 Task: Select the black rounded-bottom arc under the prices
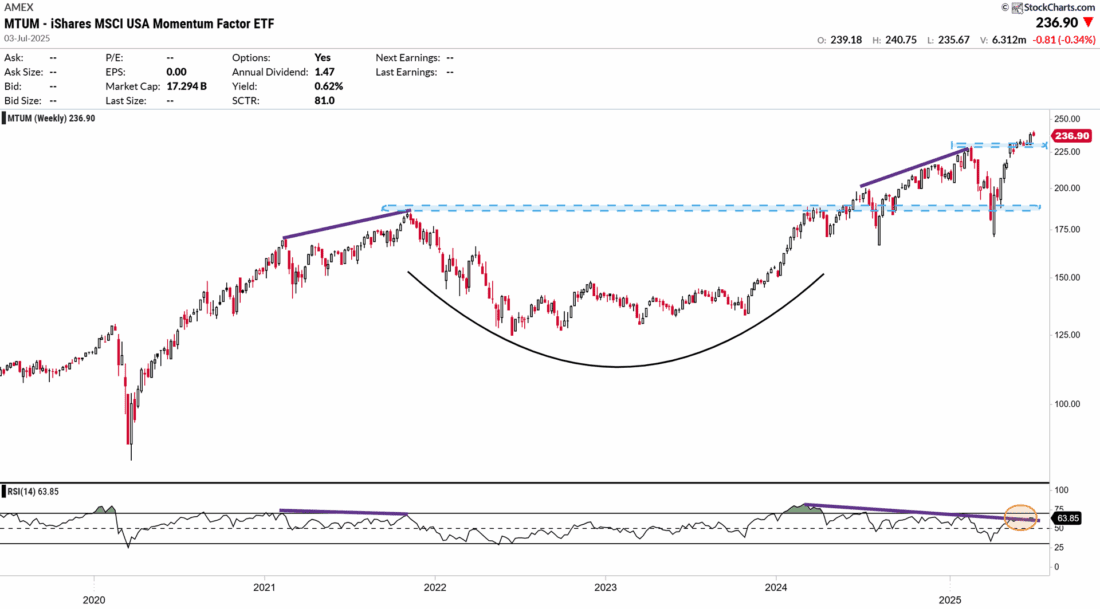tap(616, 319)
